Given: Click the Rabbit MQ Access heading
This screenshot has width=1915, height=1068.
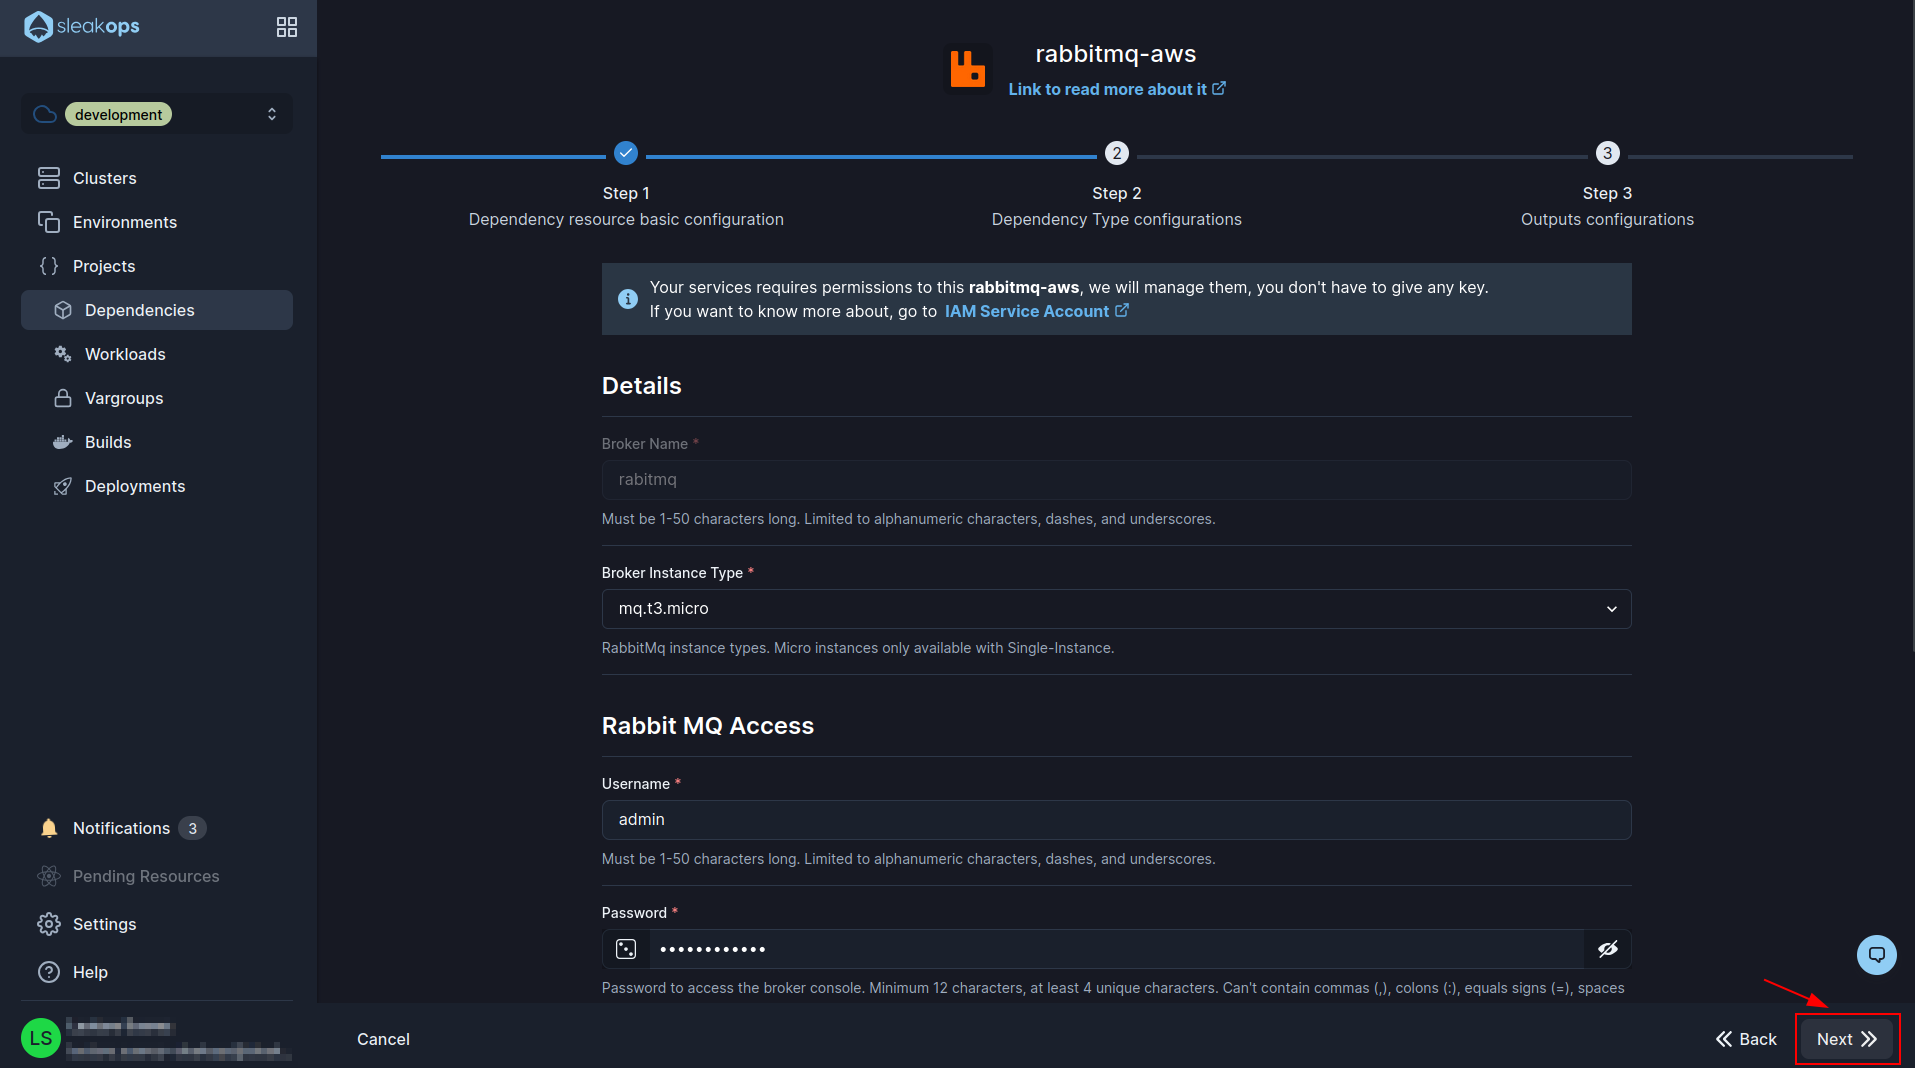Looking at the screenshot, I should 708,726.
